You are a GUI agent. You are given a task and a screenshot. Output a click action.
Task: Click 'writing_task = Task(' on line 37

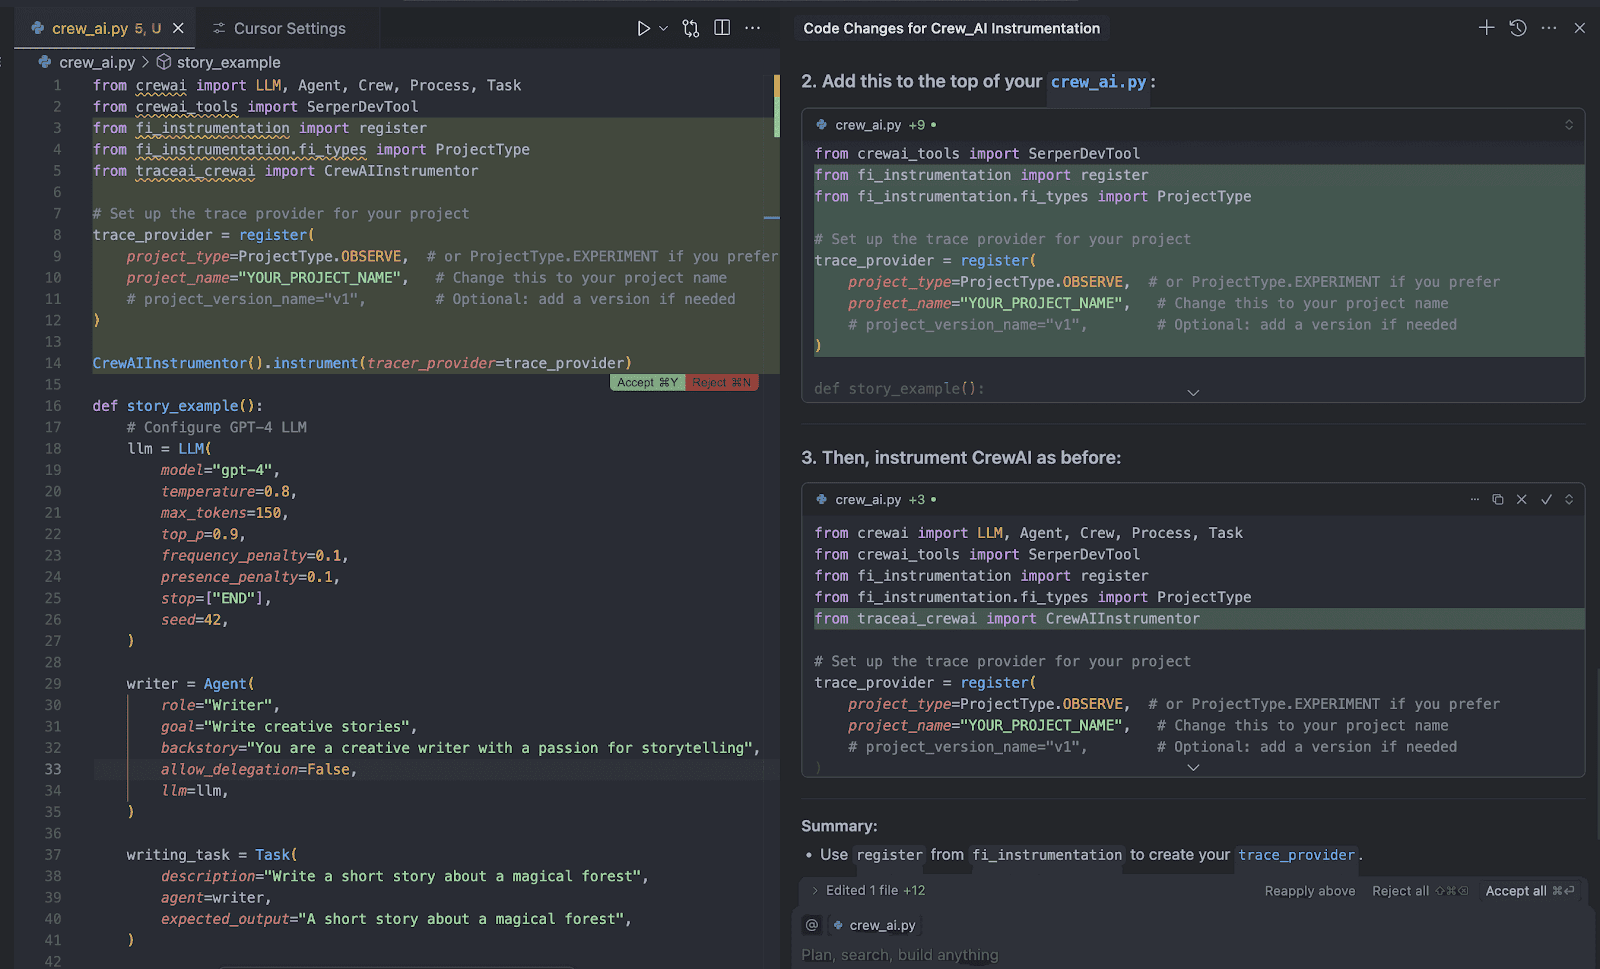coord(212,855)
